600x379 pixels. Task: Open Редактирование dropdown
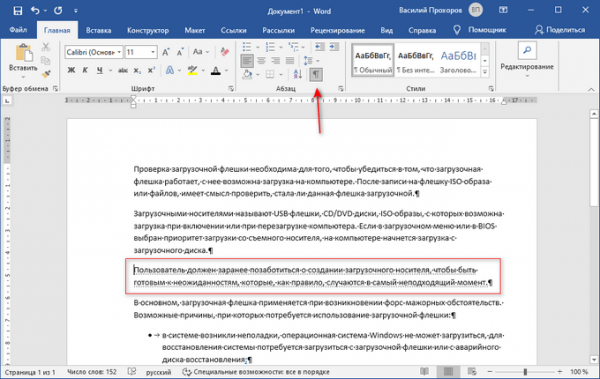tap(527, 61)
